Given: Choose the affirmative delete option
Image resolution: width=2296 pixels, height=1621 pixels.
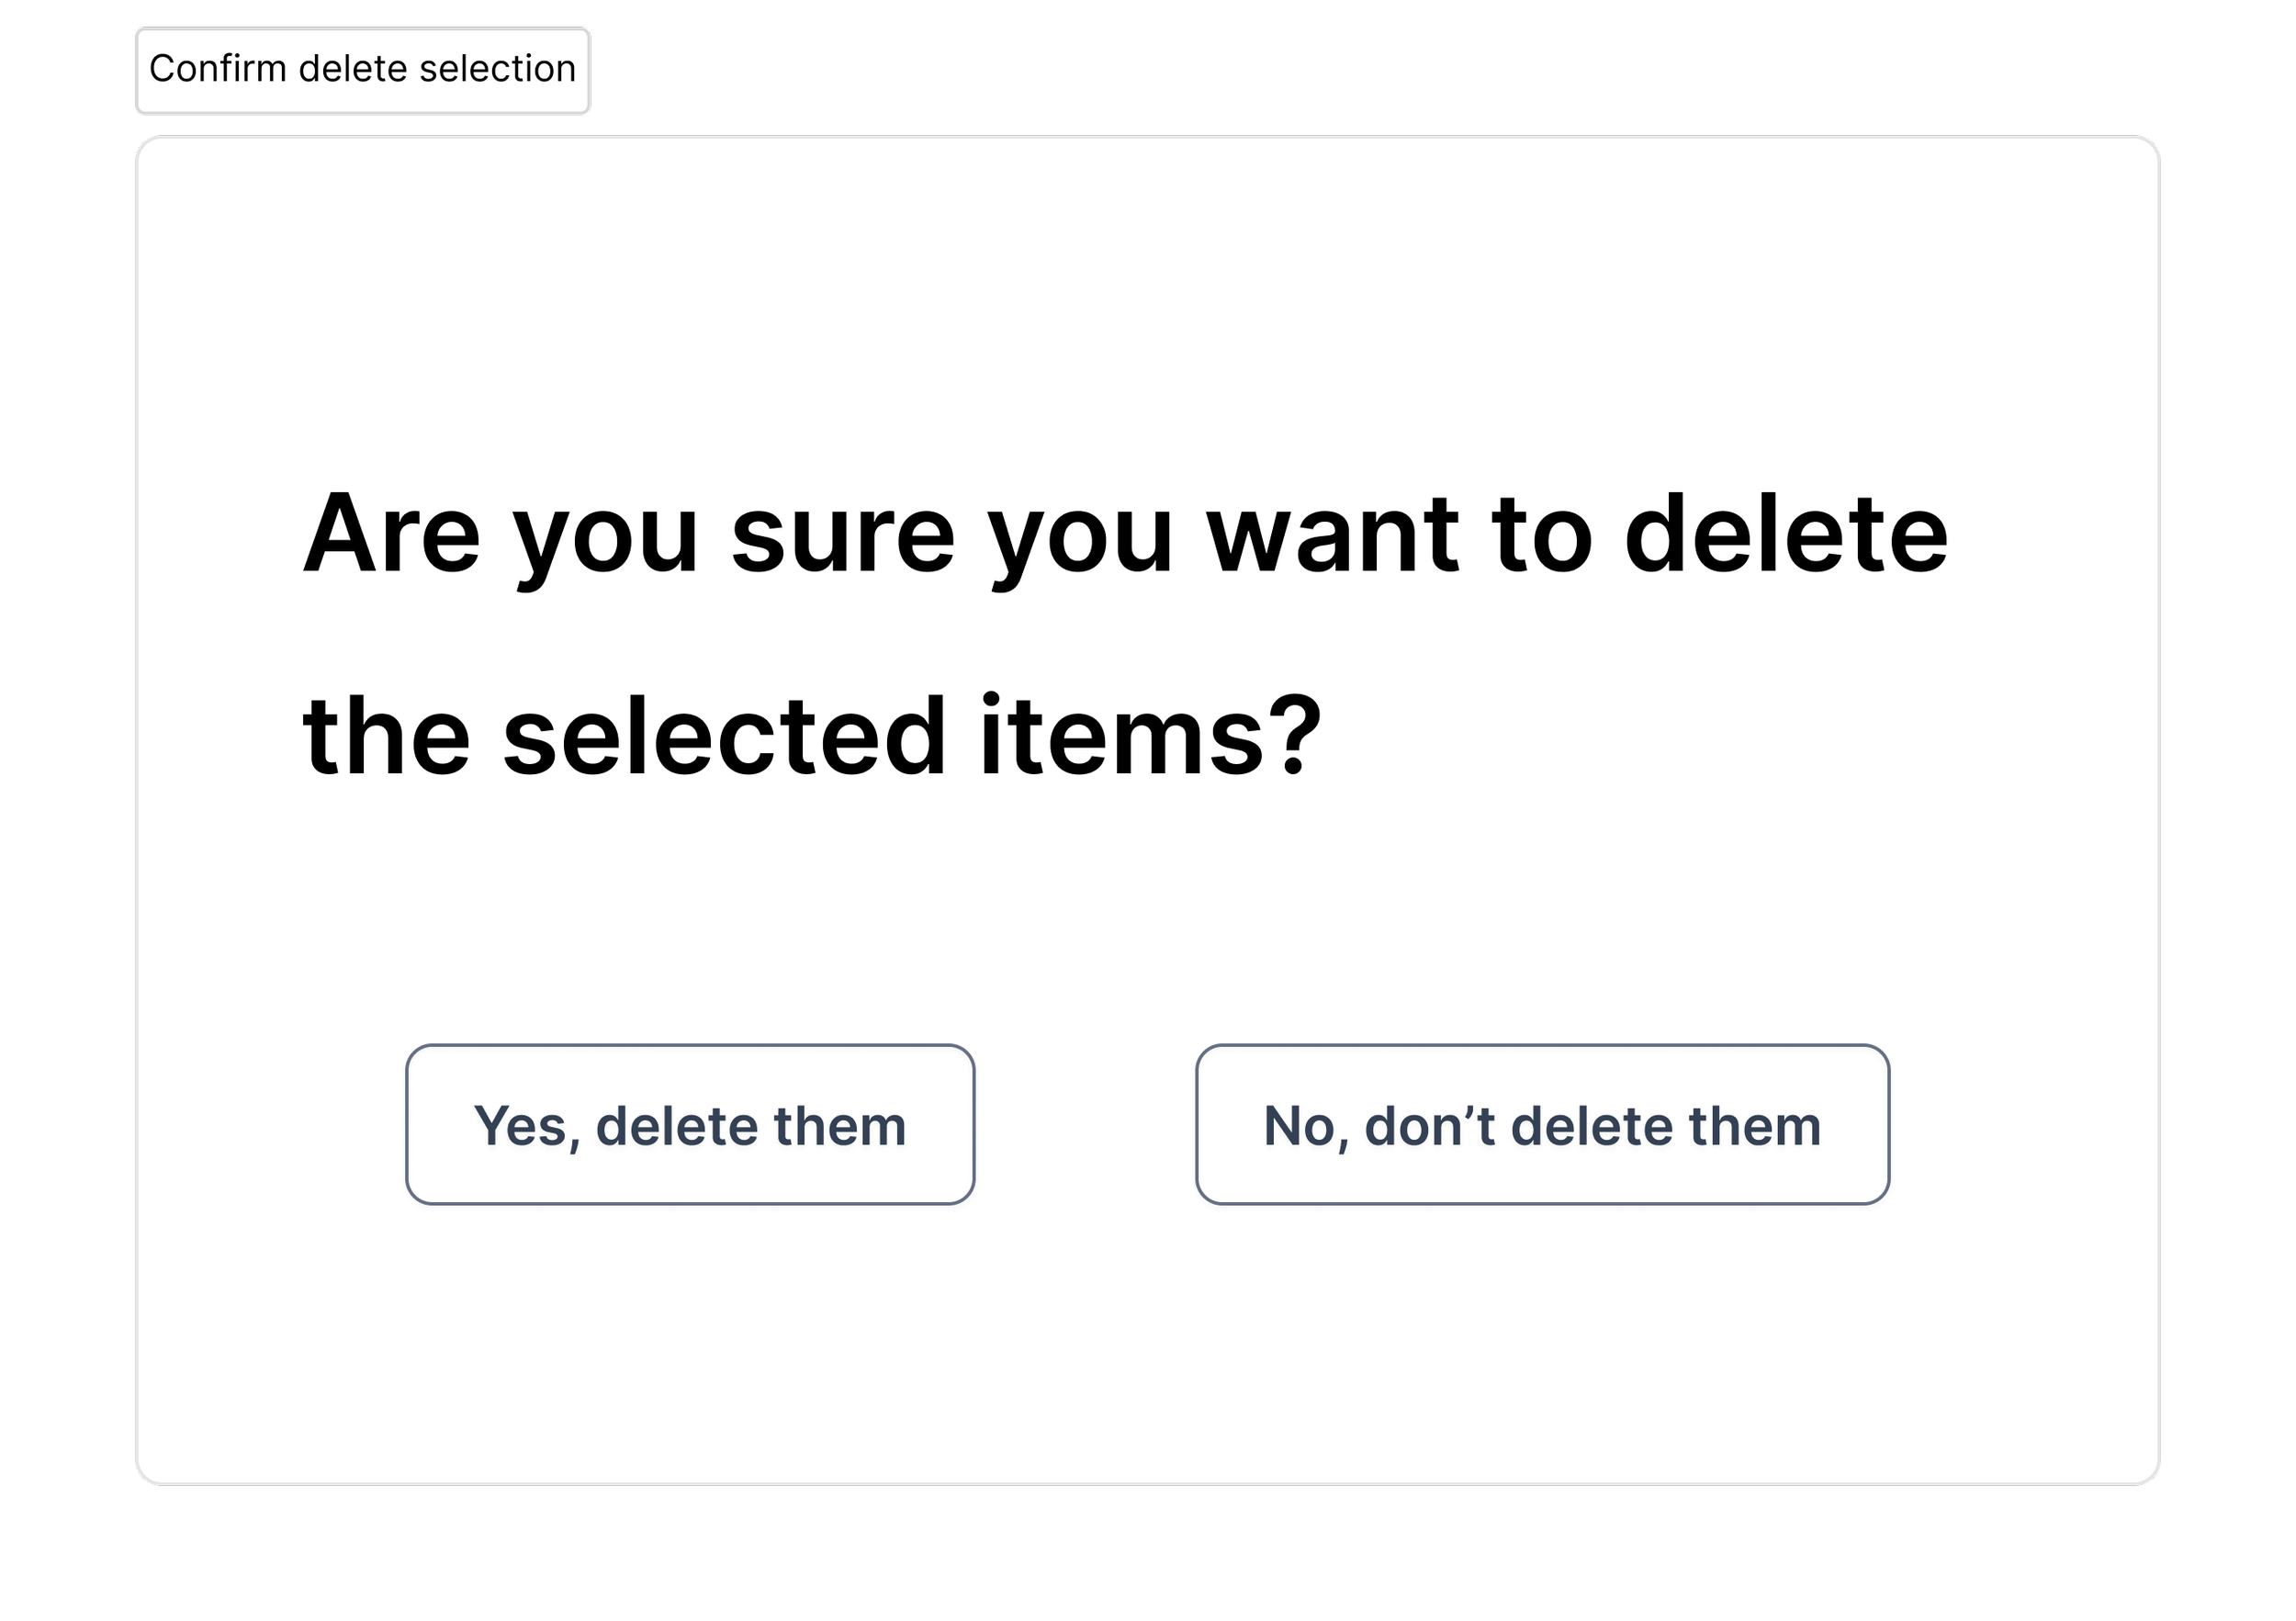Looking at the screenshot, I should (690, 1125).
